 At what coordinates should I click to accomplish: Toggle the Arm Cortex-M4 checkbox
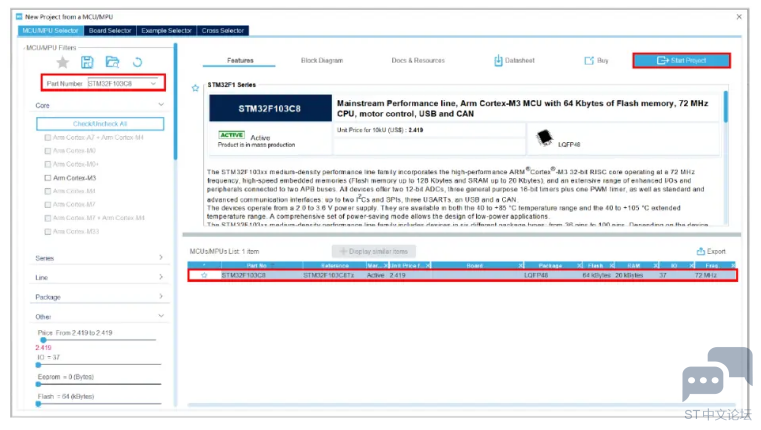coord(48,191)
